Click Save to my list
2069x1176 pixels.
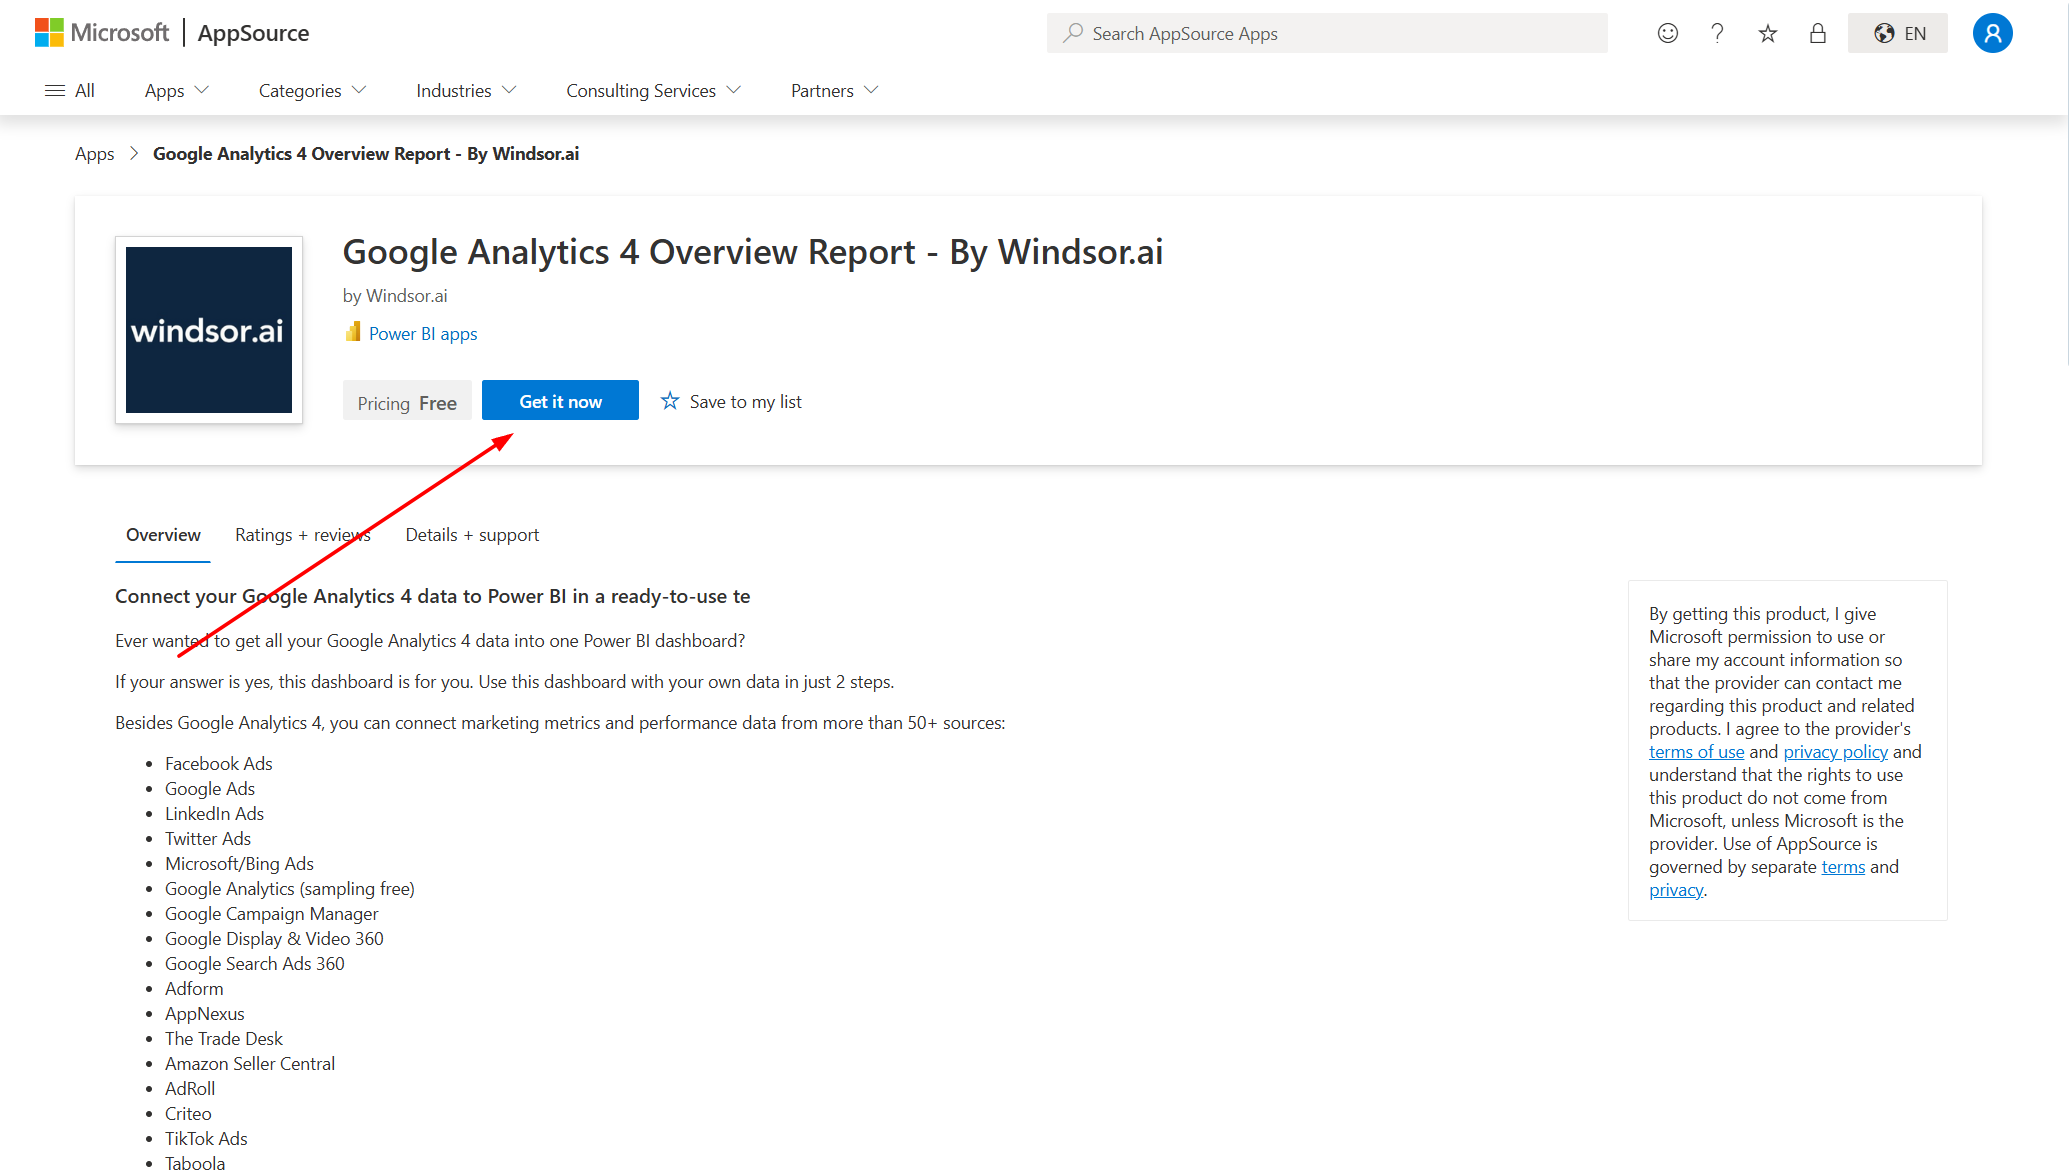pyautogui.click(x=732, y=402)
